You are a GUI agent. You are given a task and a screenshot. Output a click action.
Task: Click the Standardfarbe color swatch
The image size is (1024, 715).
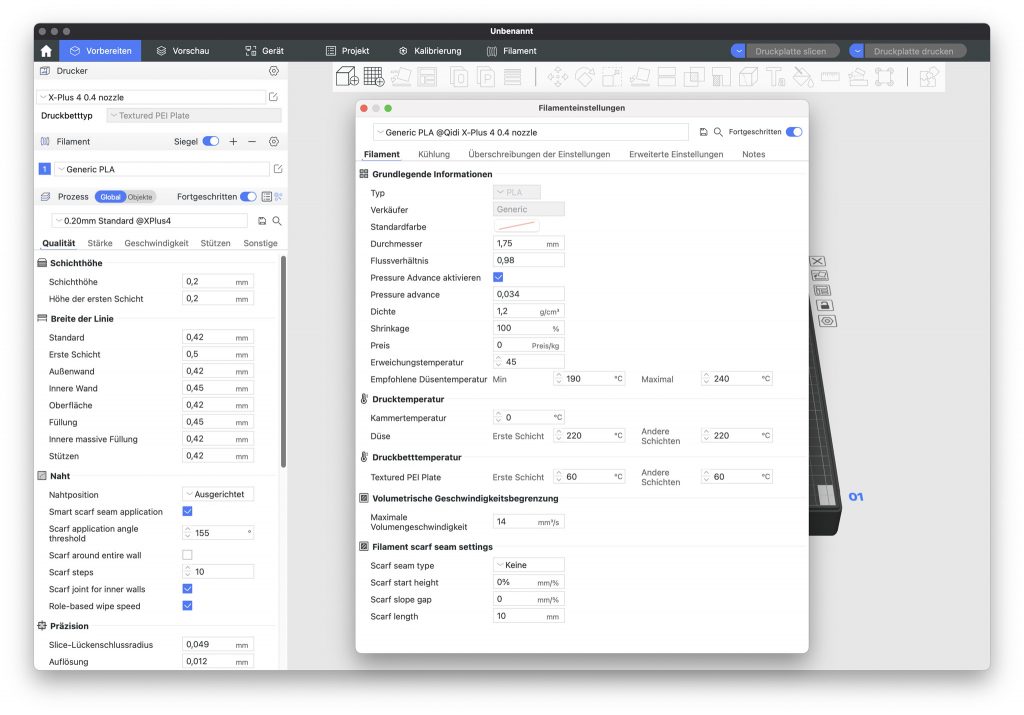click(517, 227)
